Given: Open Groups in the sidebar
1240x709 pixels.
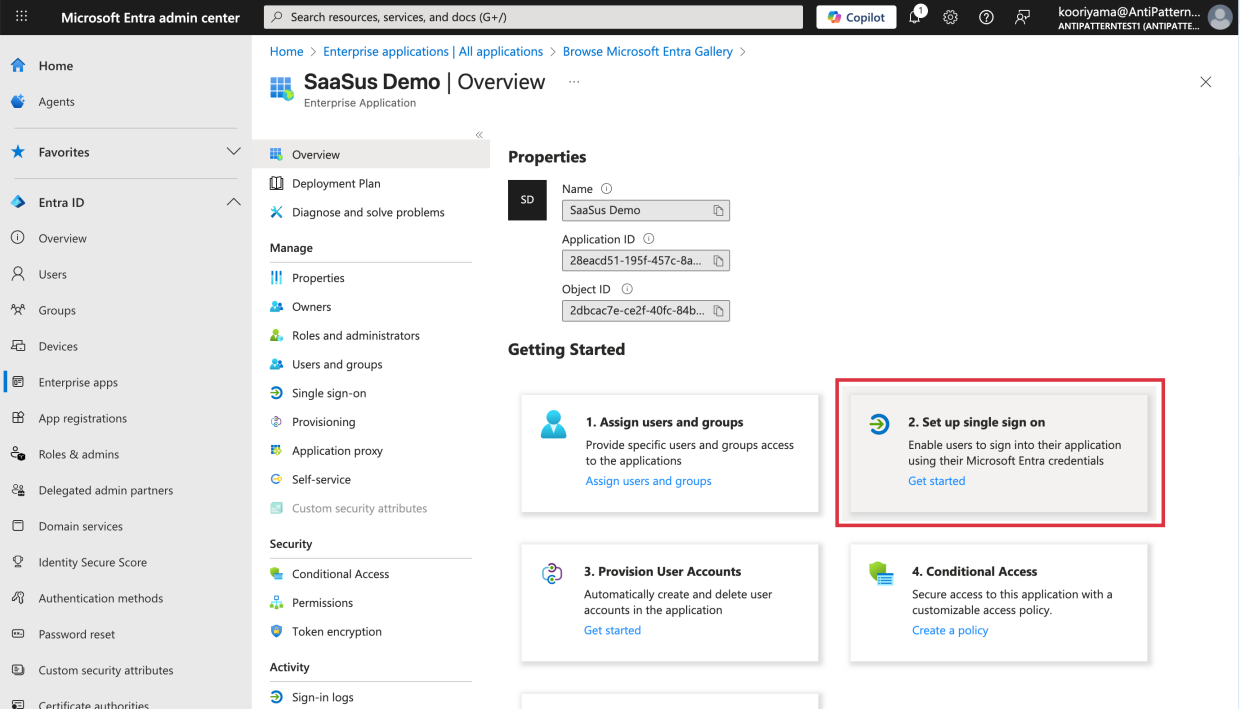Looking at the screenshot, I should (57, 310).
